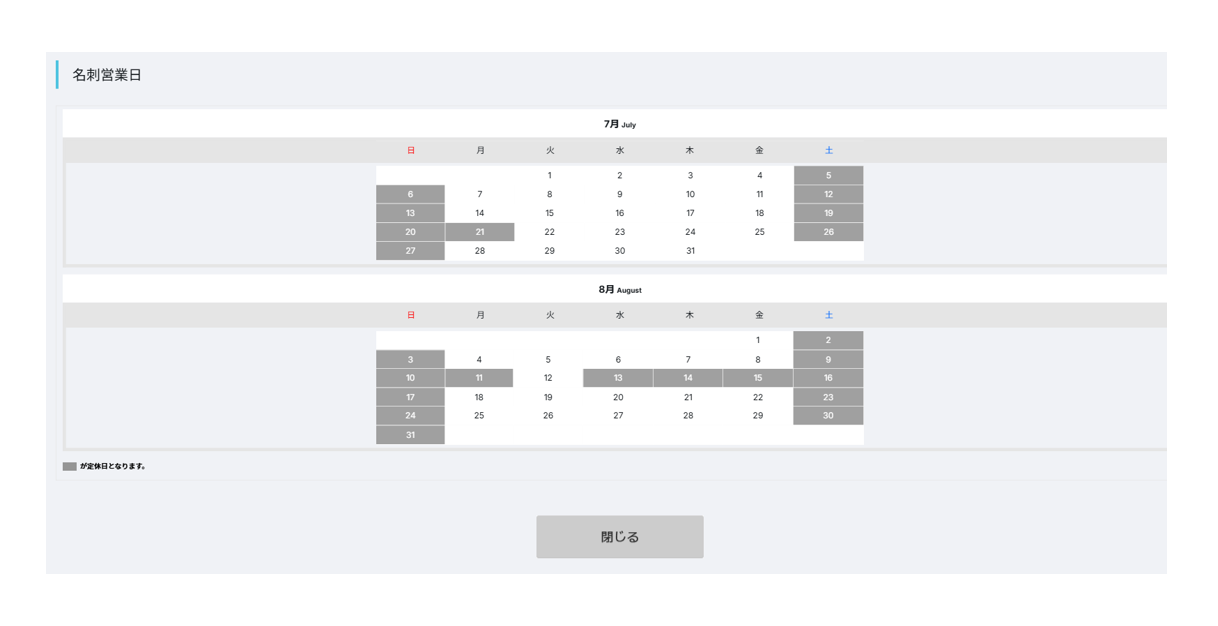Click July 27 Sunday cell
1218x626 pixels.
point(410,251)
